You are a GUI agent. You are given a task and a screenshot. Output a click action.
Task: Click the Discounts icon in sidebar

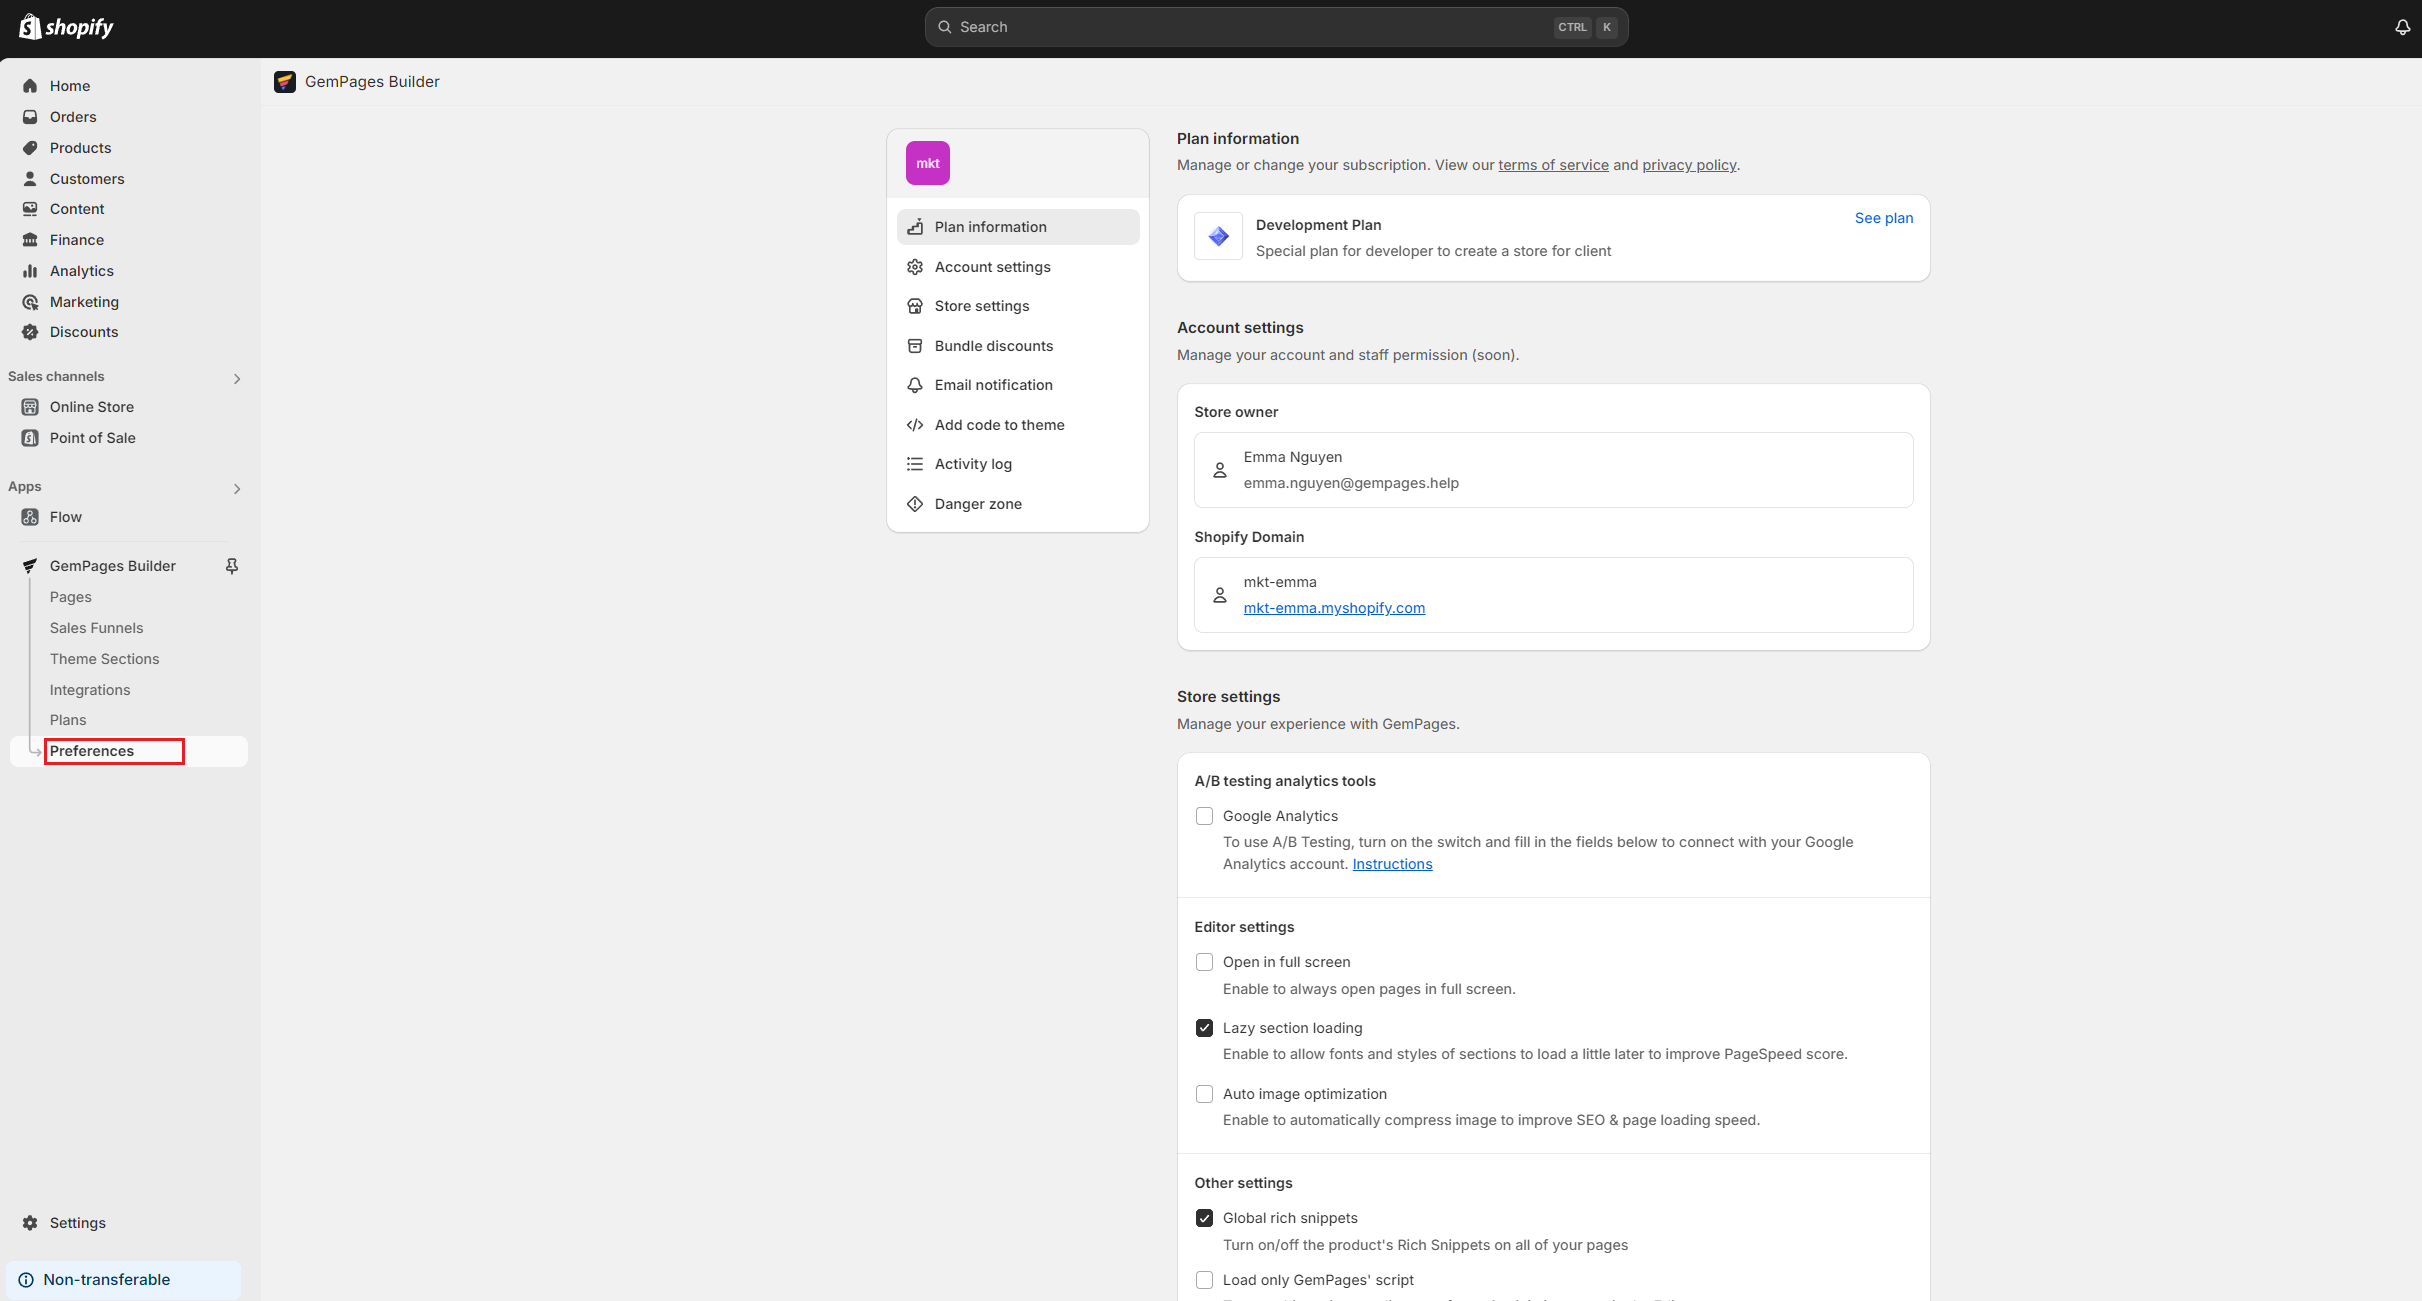[x=30, y=332]
